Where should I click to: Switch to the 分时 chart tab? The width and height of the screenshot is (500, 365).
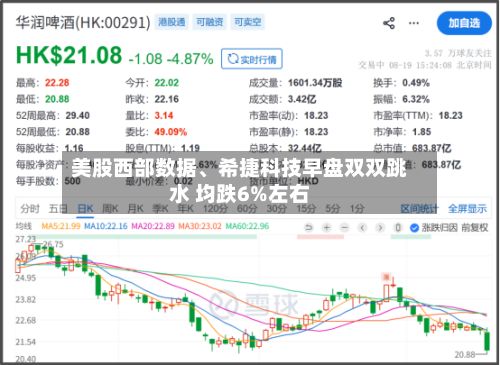coord(30,209)
